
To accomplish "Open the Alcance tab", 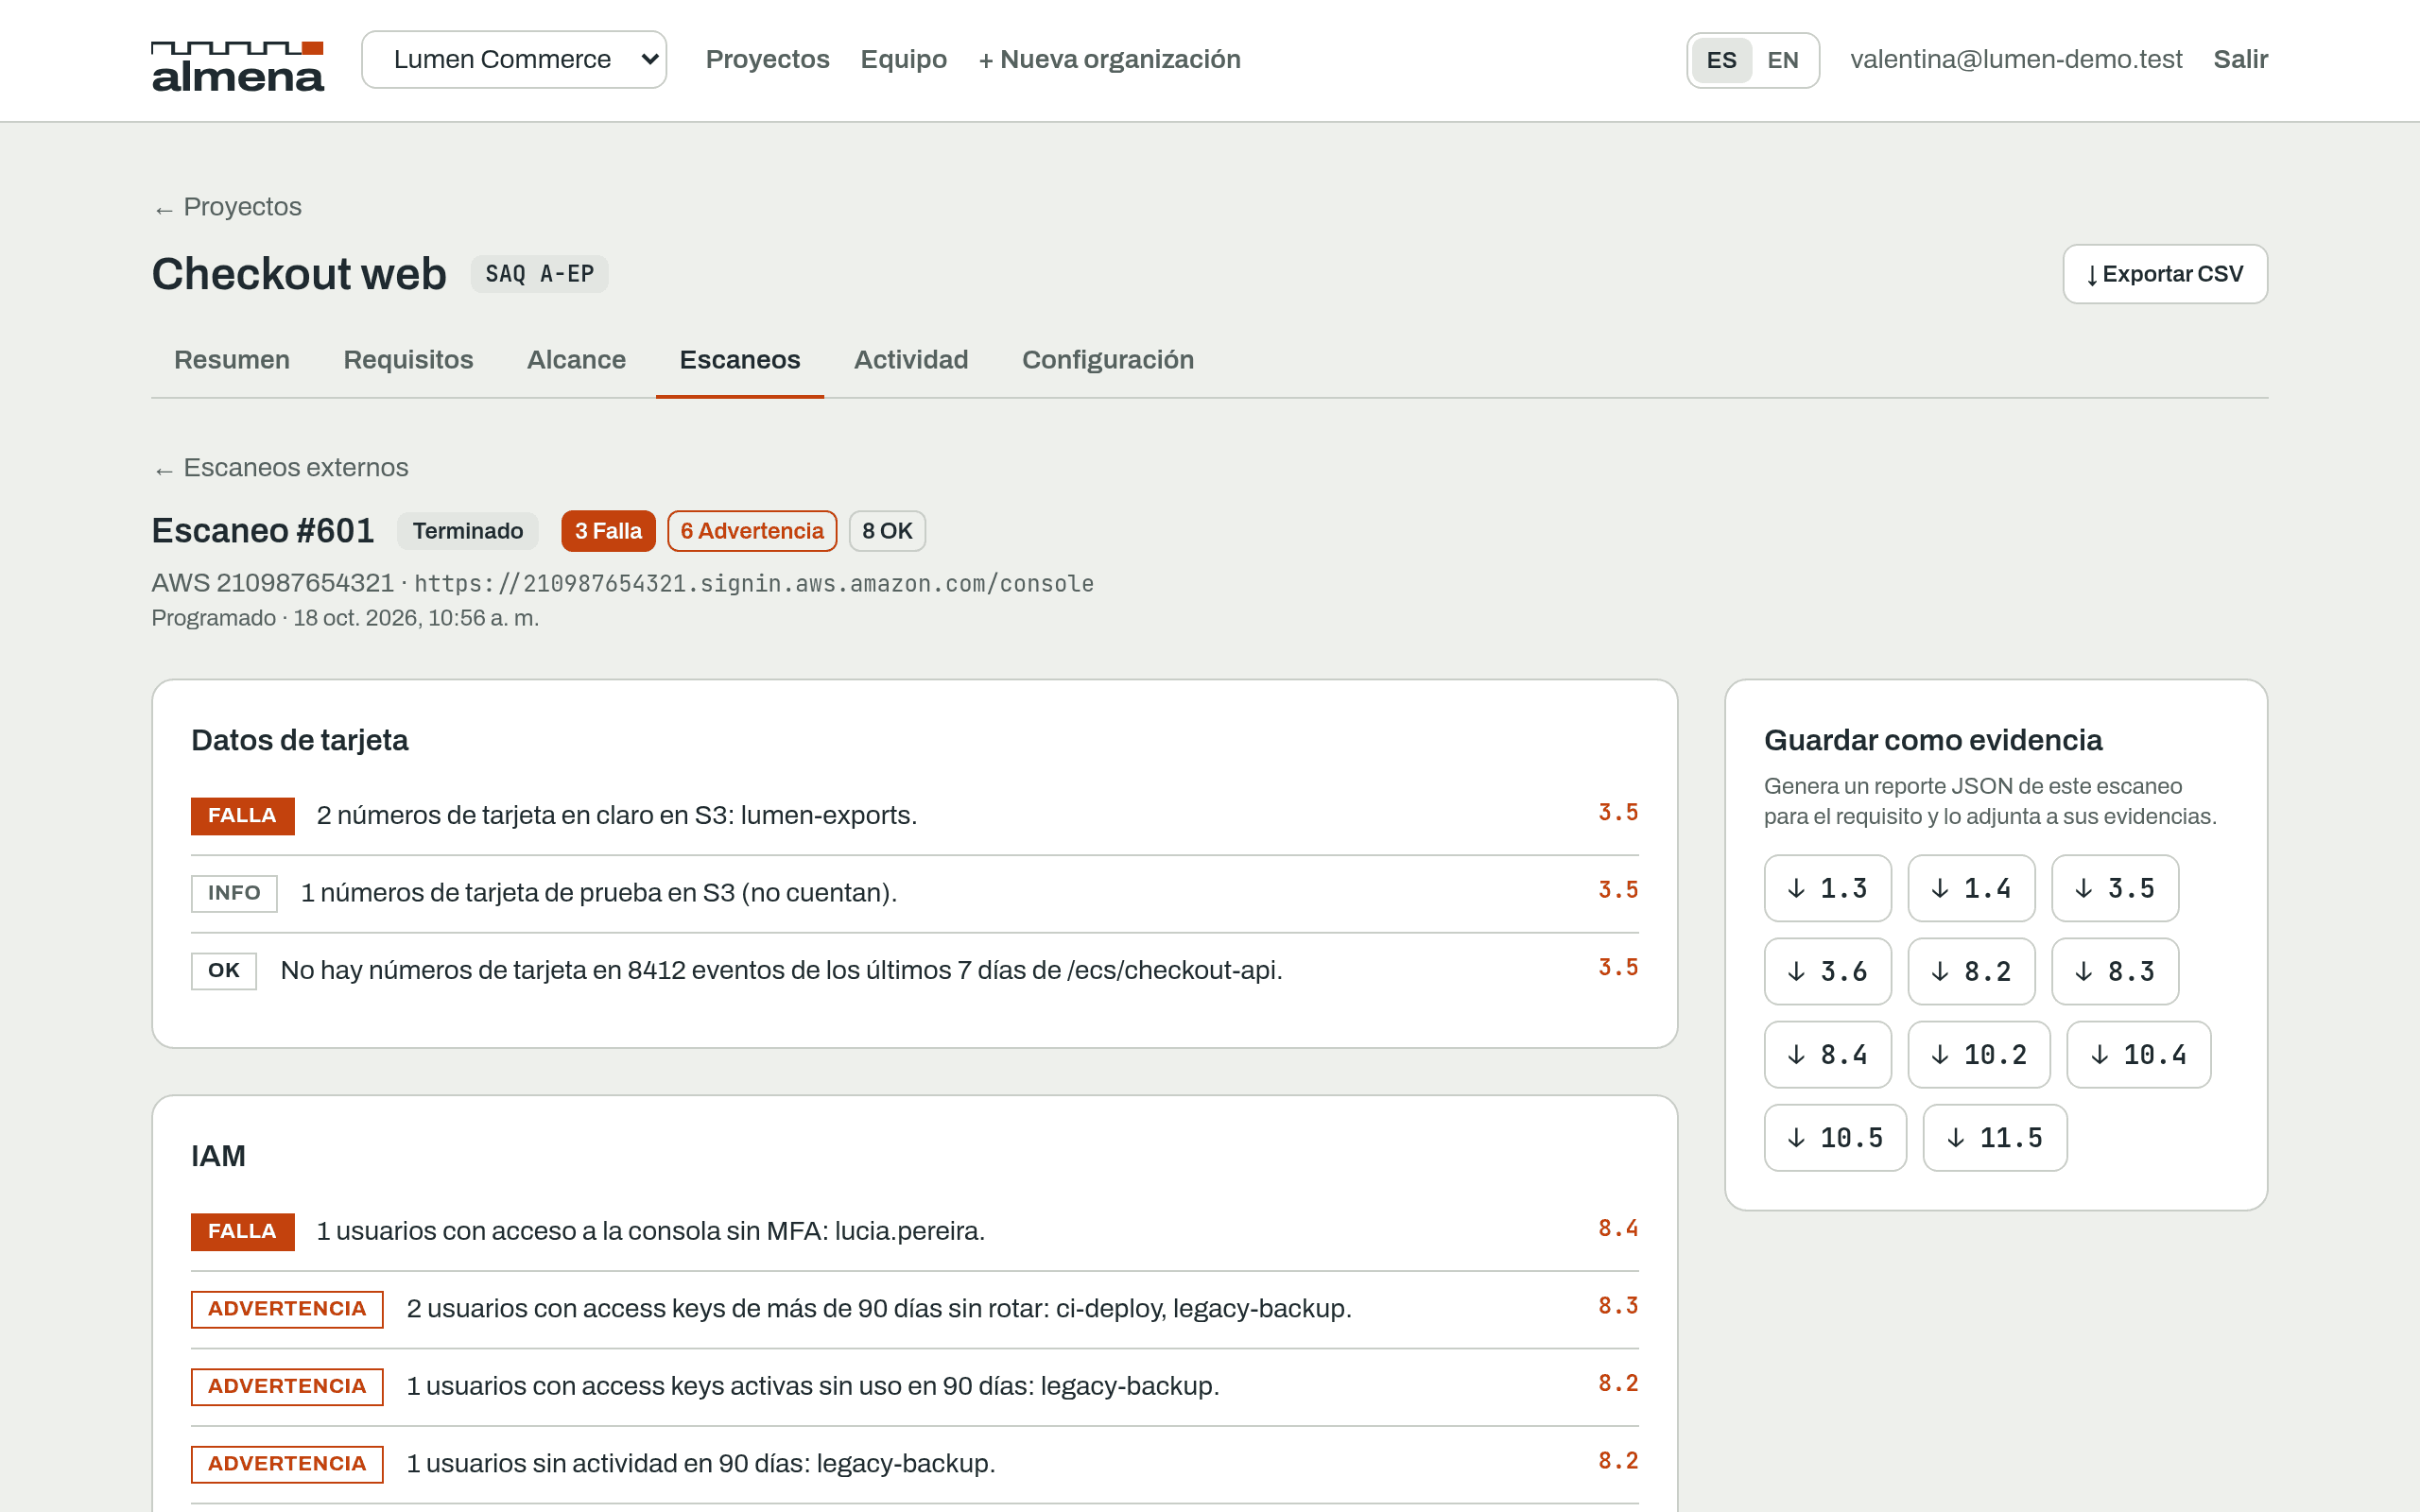I will click(x=576, y=360).
